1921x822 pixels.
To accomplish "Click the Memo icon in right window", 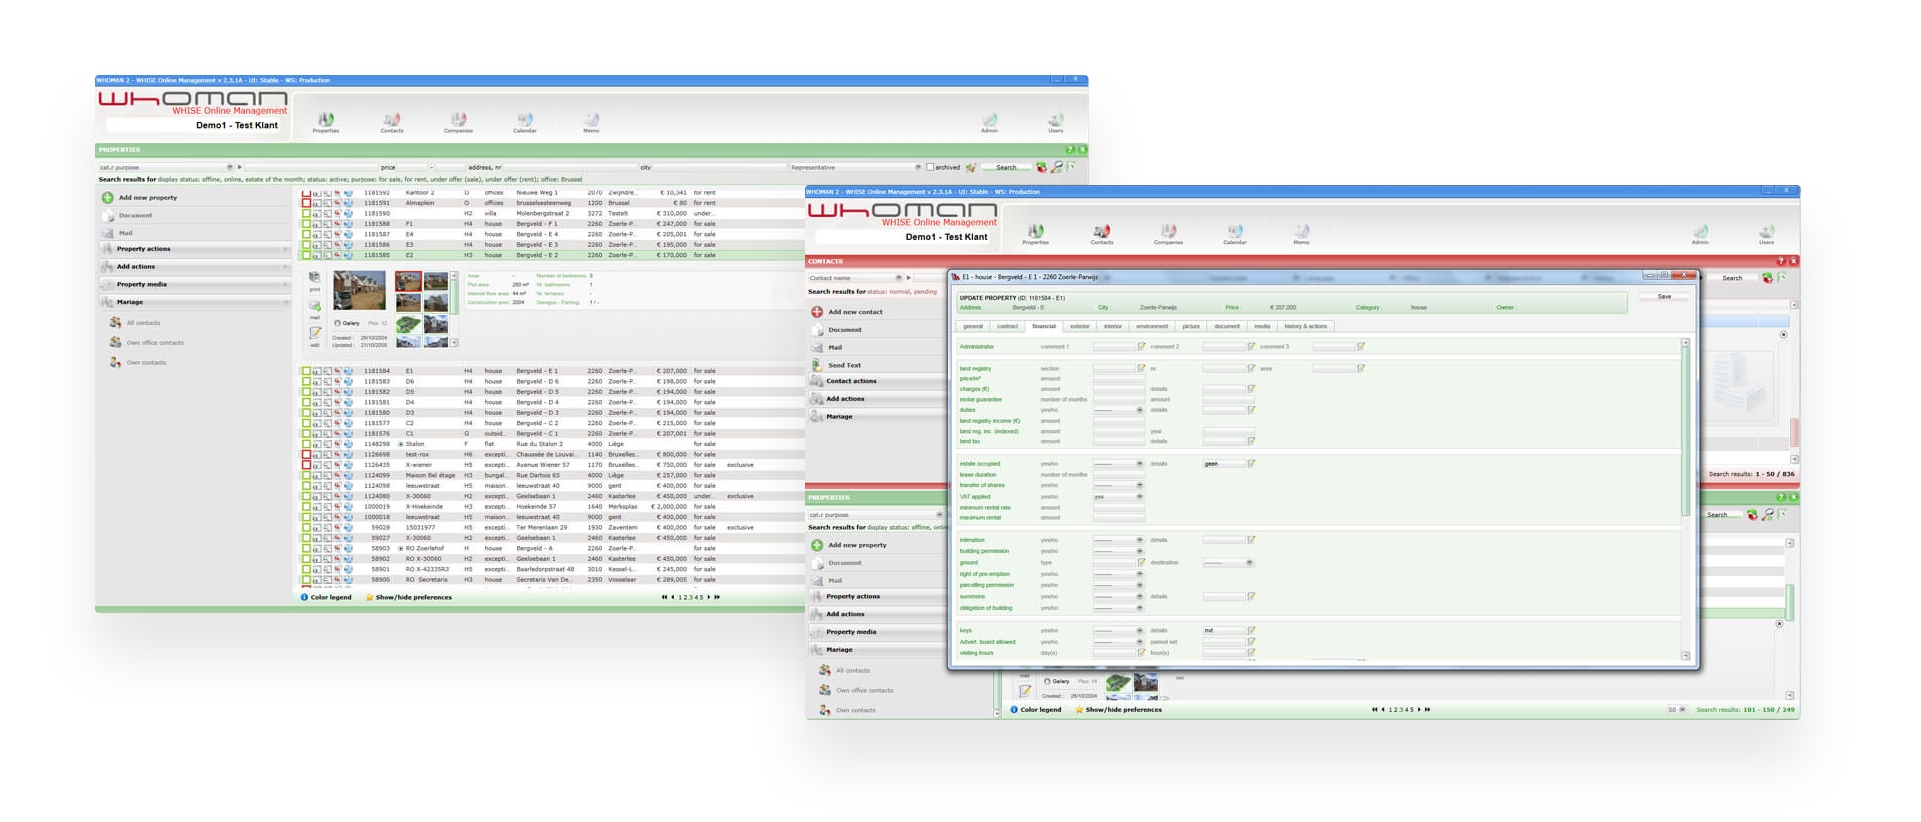I will click(x=1301, y=233).
